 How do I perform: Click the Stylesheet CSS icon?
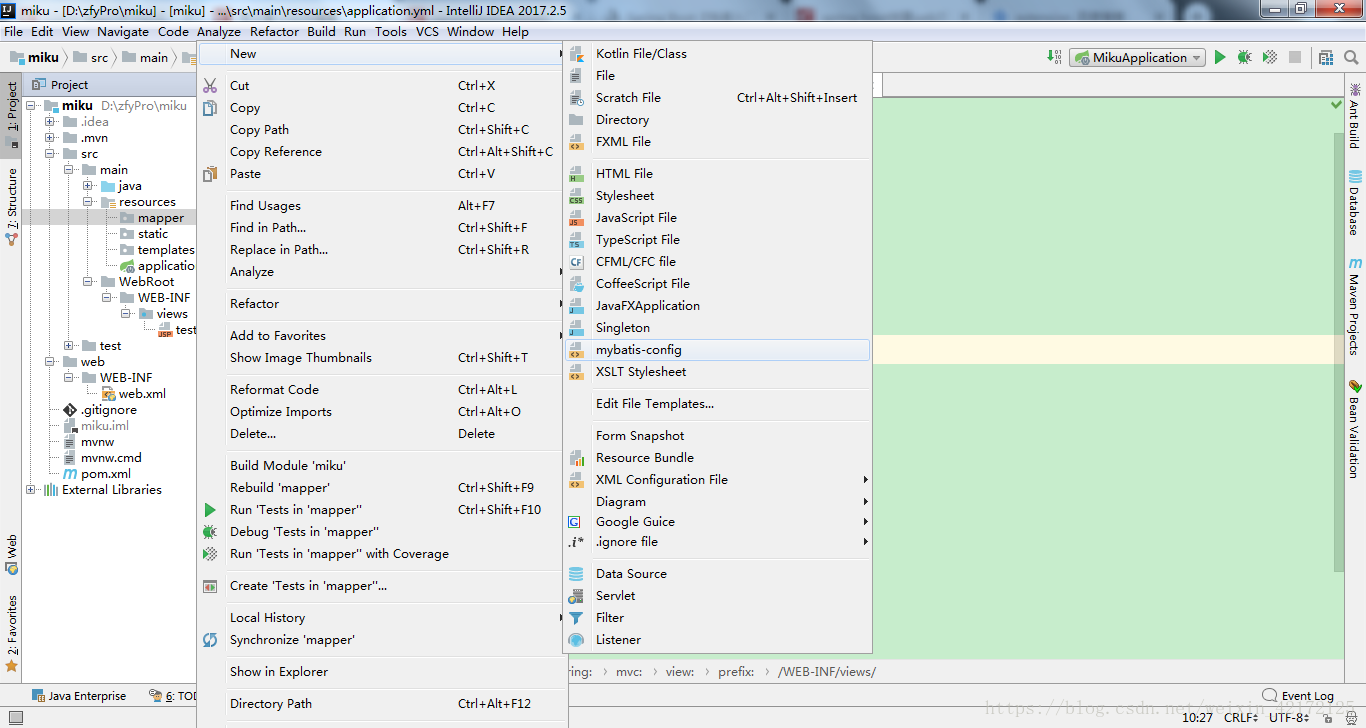tap(576, 196)
